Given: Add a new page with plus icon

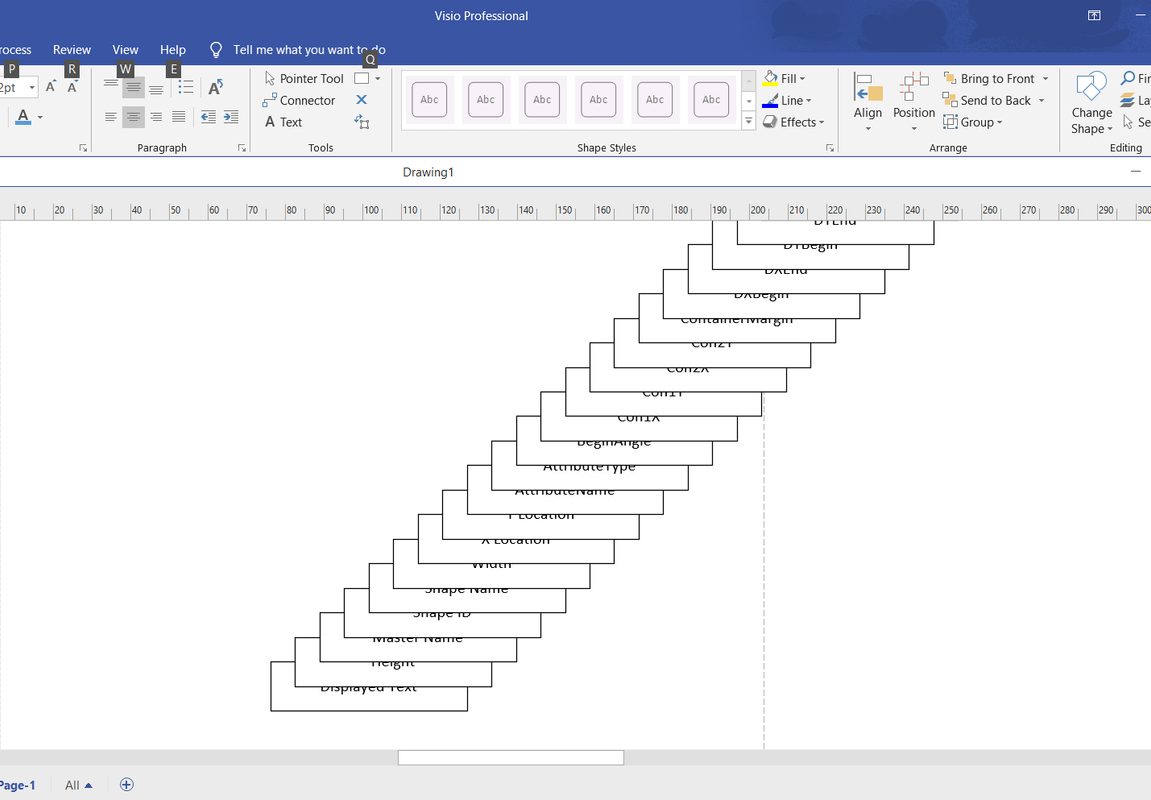Looking at the screenshot, I should (126, 785).
